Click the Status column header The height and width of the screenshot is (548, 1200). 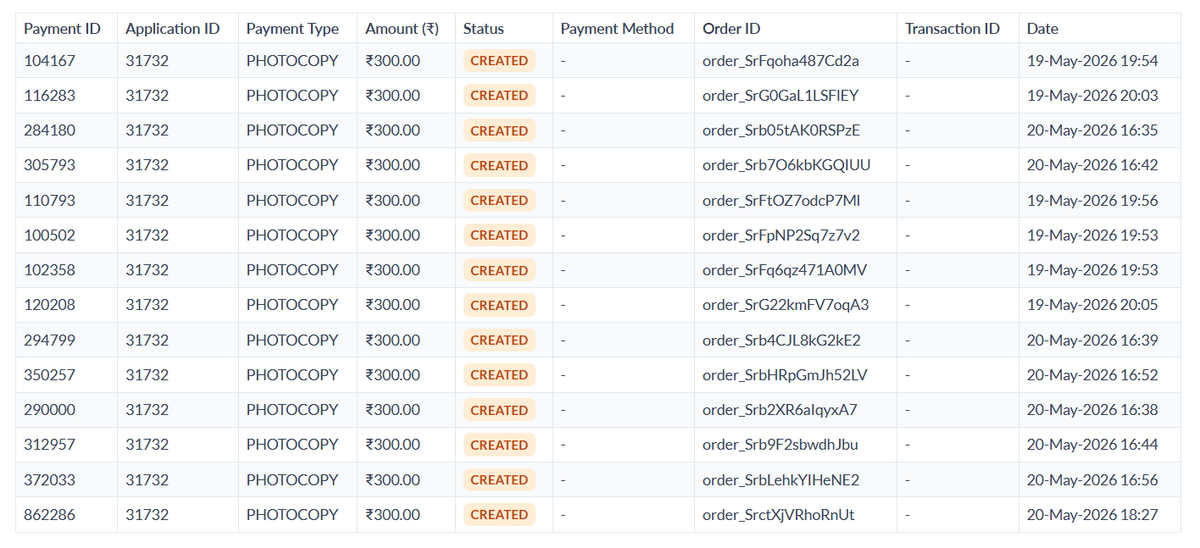coord(483,29)
